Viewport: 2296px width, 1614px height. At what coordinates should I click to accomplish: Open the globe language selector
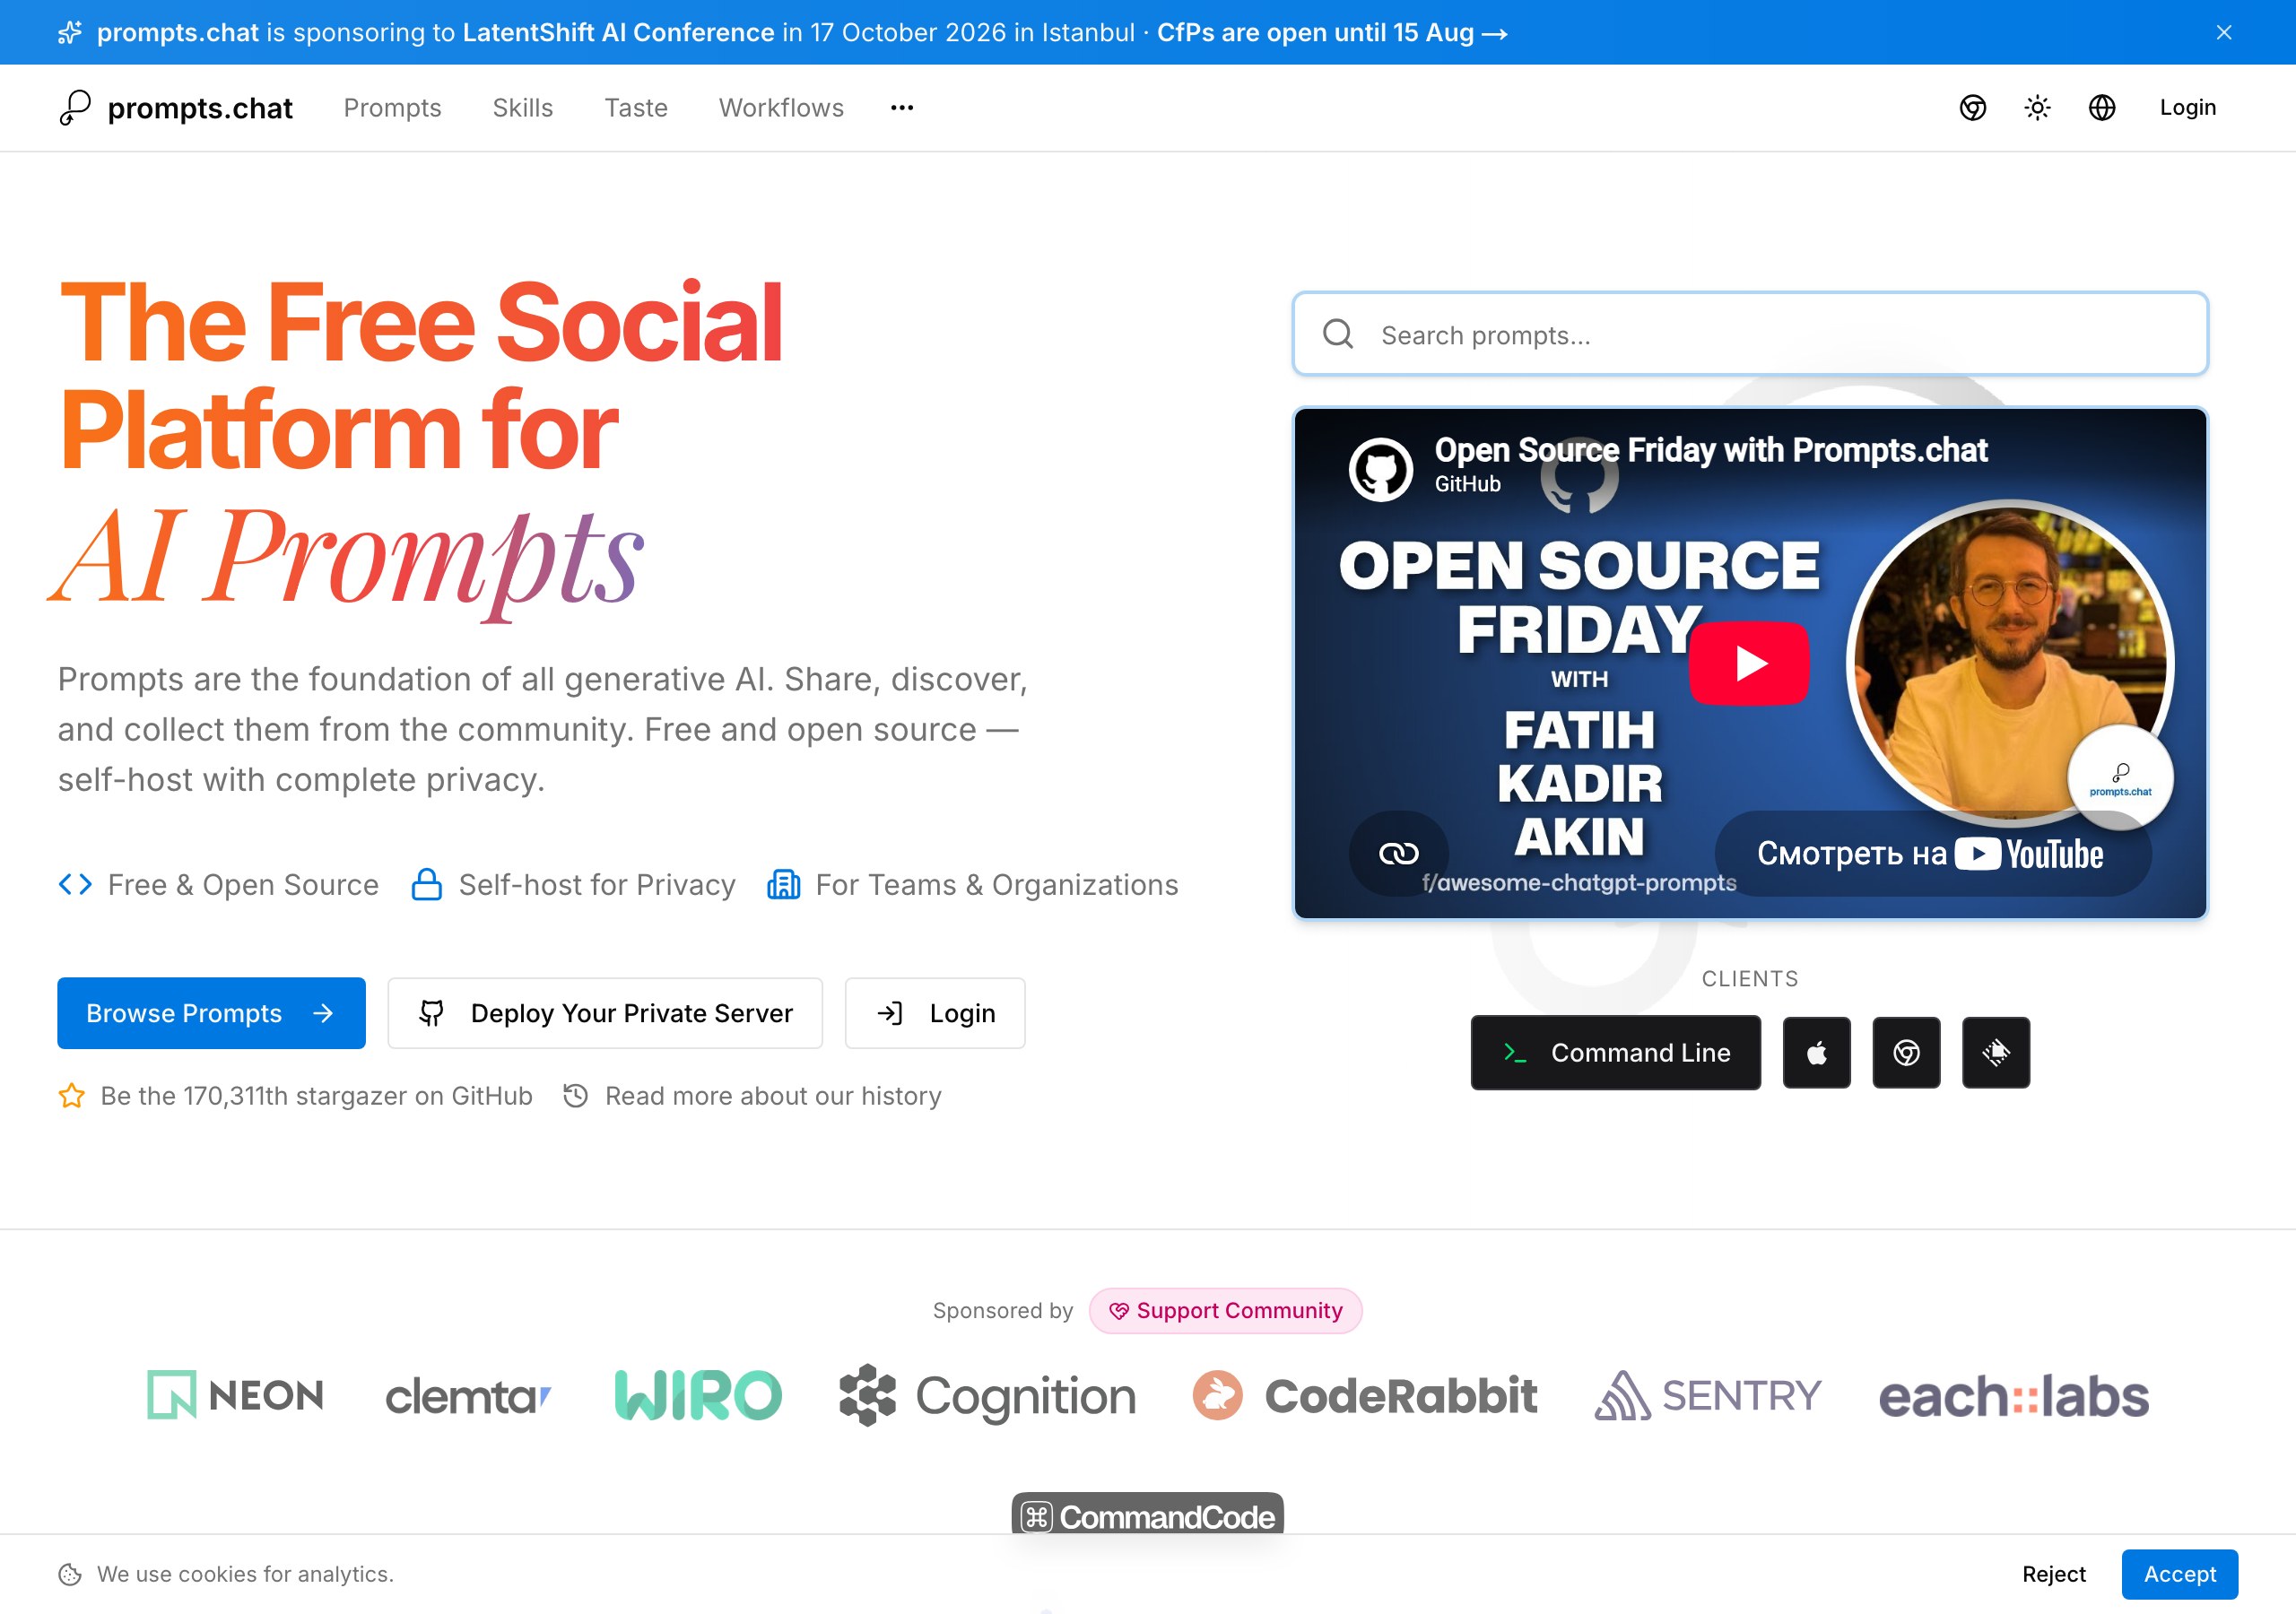(x=2102, y=107)
